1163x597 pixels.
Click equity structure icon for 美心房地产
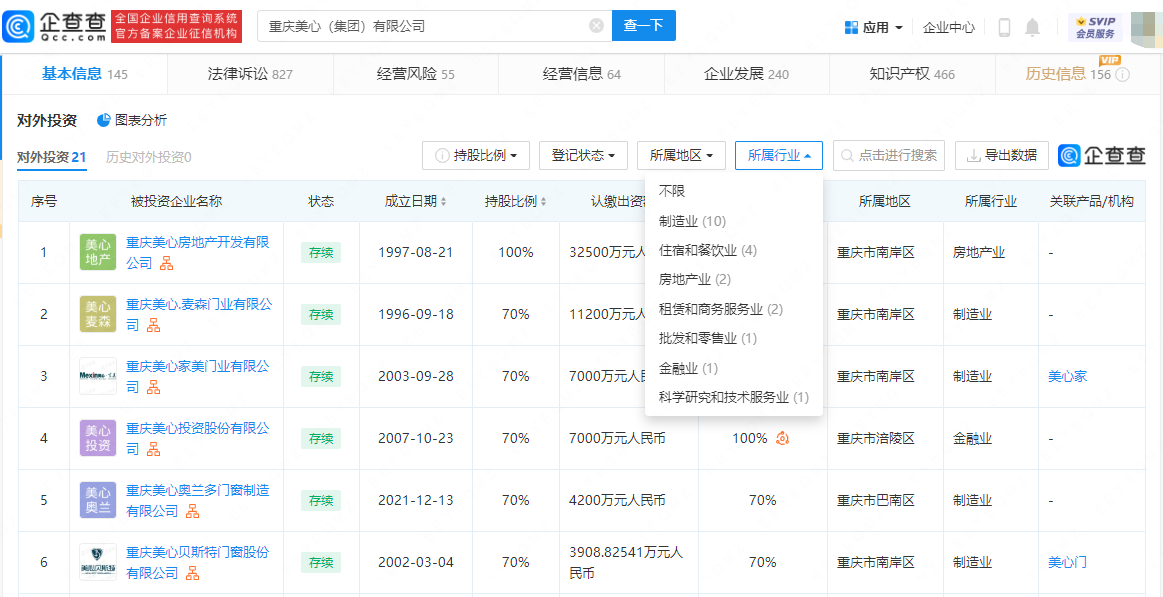(167, 264)
